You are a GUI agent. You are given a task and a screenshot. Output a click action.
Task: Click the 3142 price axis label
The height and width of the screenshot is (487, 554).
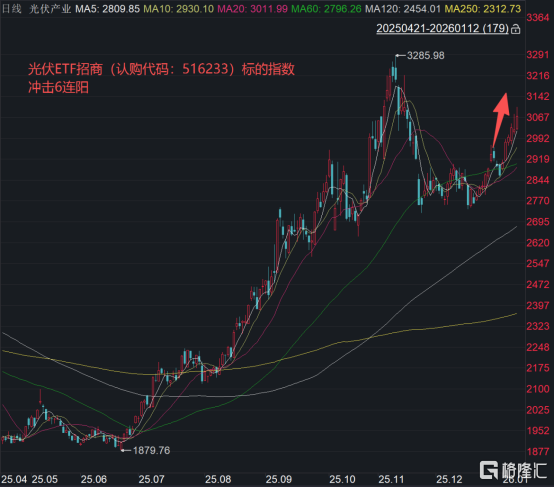[x=538, y=96]
